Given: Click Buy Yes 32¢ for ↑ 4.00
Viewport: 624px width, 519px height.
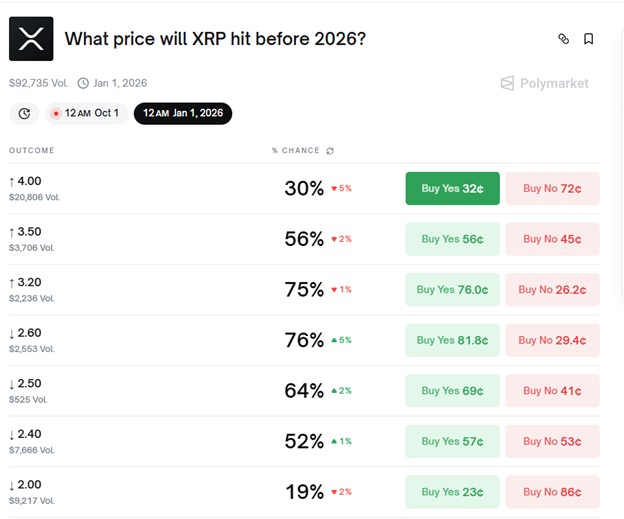Looking at the screenshot, I should coord(452,188).
